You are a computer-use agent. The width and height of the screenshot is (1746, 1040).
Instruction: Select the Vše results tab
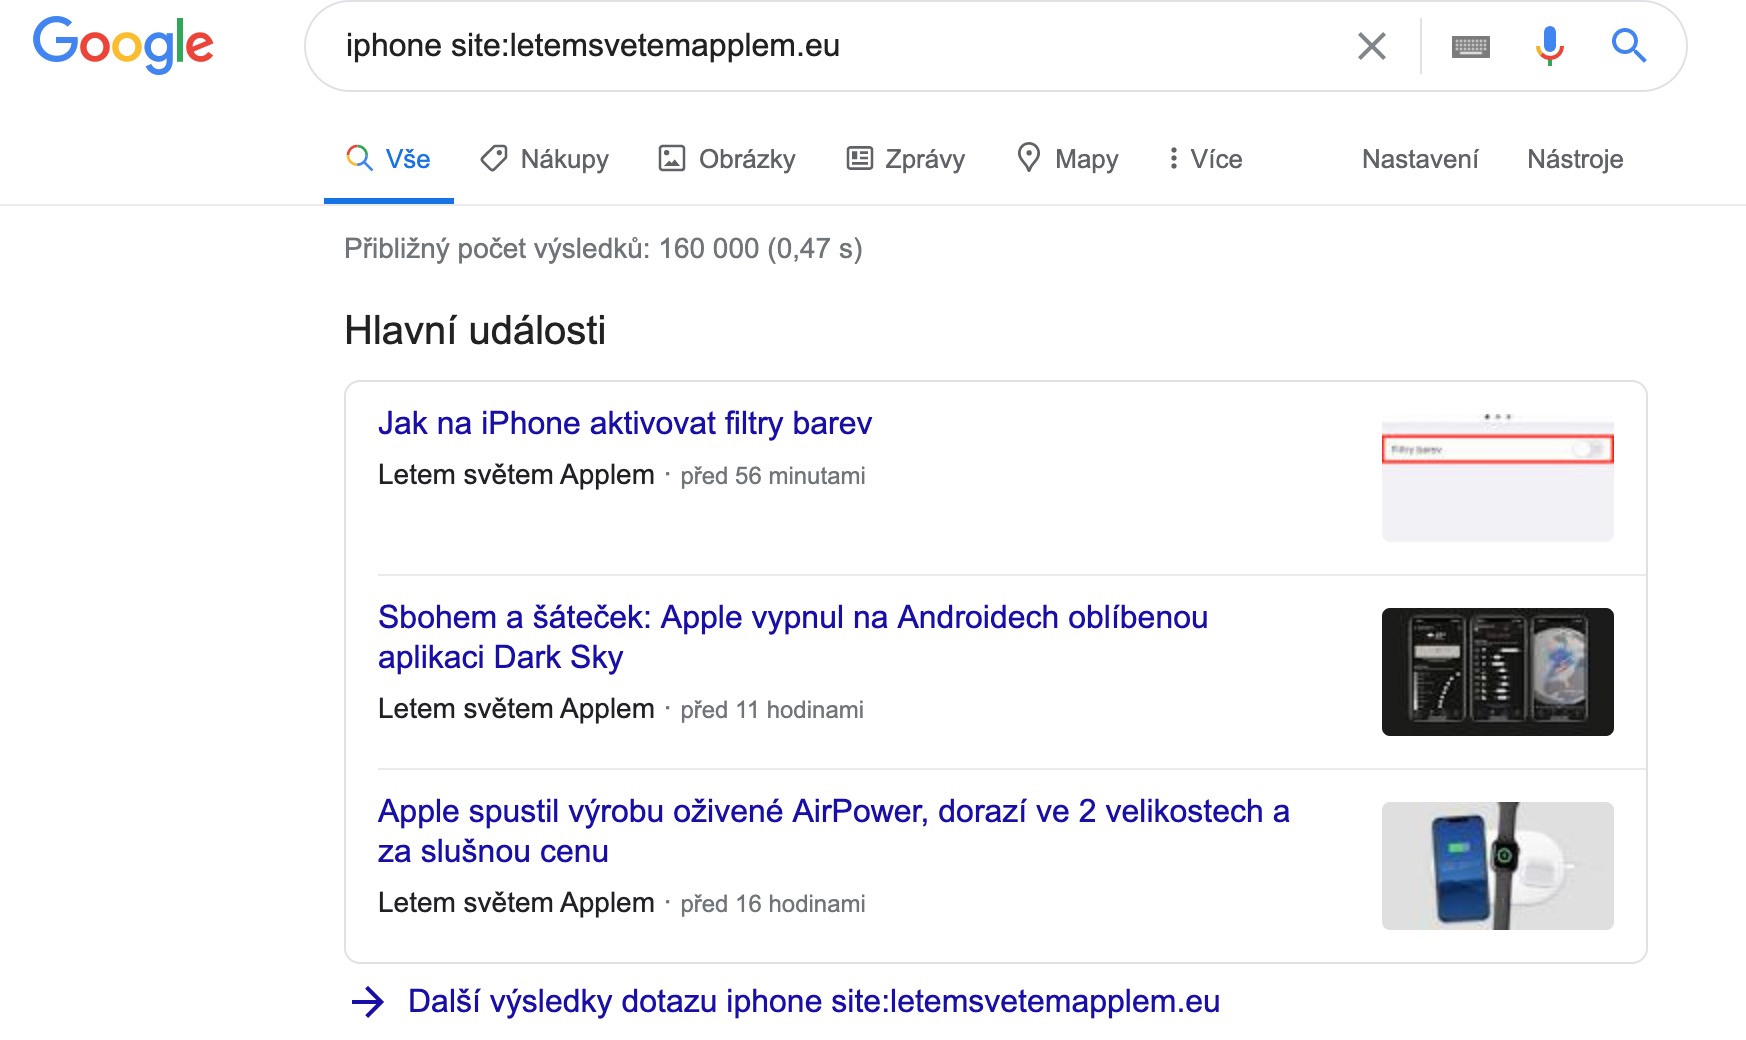[x=389, y=159]
